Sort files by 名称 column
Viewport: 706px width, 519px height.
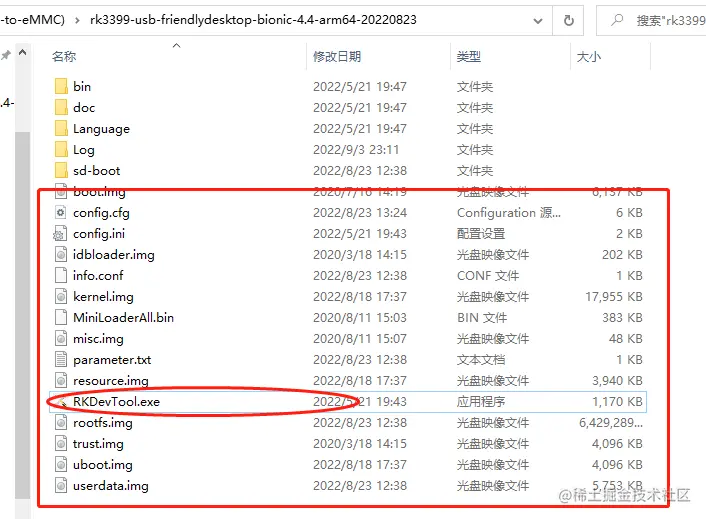pyautogui.click(x=64, y=56)
